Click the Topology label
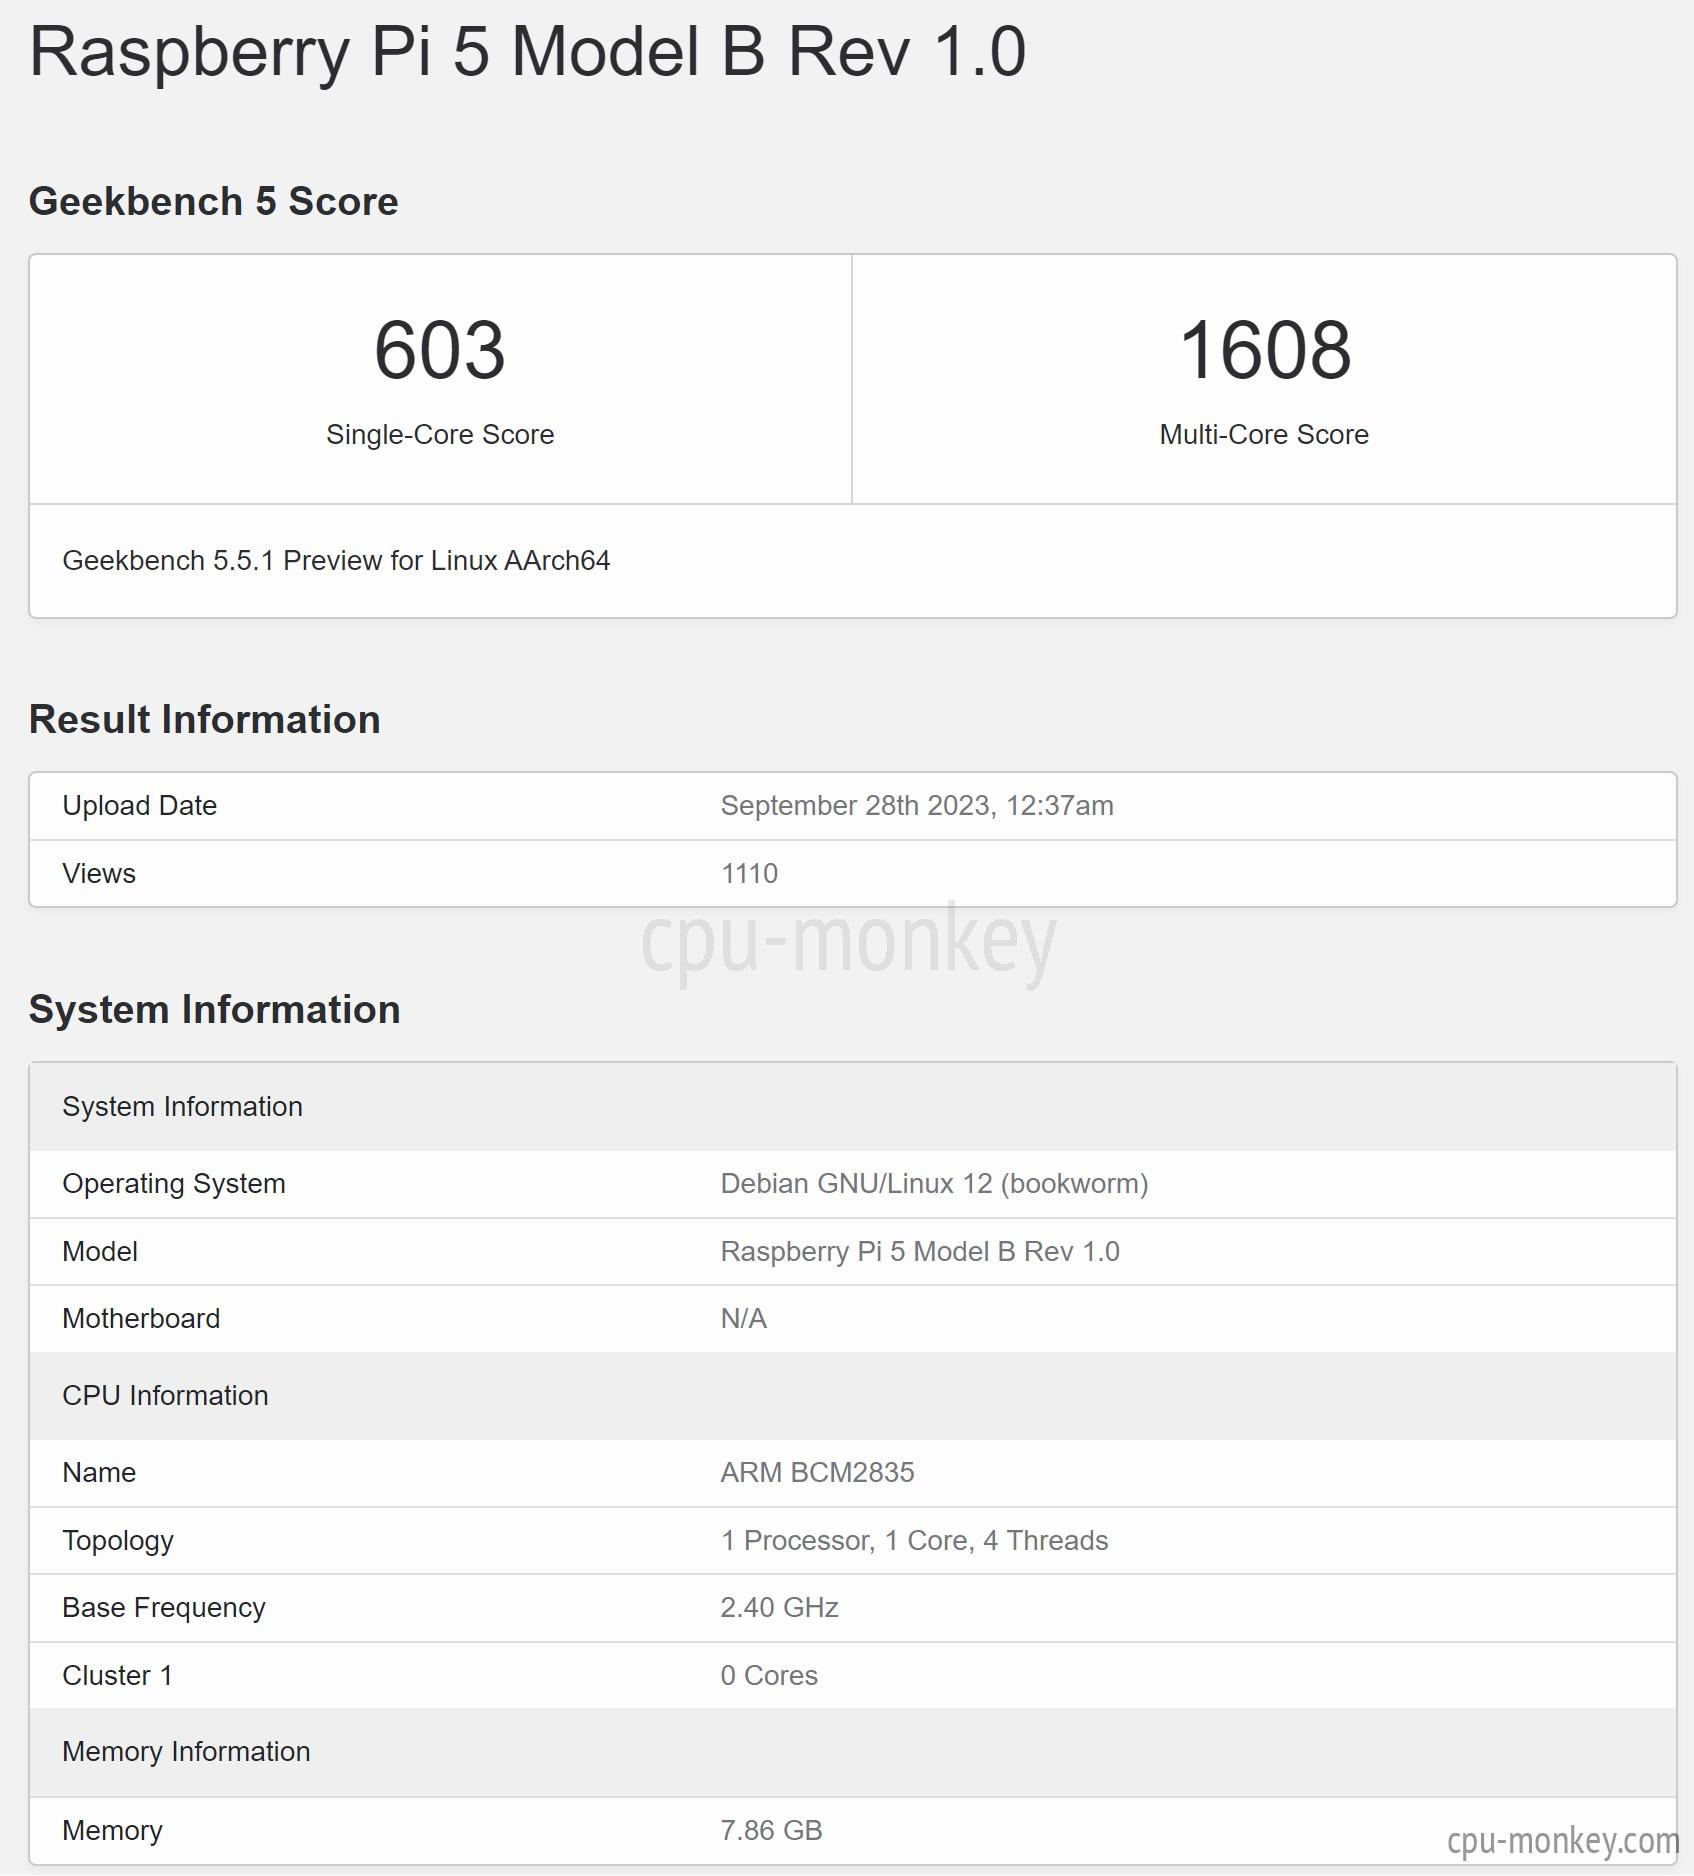 118,1541
